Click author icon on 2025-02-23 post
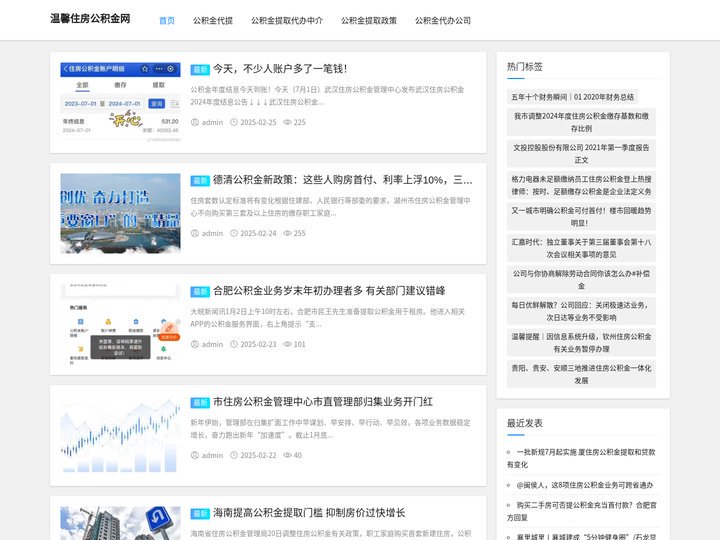This screenshot has width=720, height=540. (195, 344)
